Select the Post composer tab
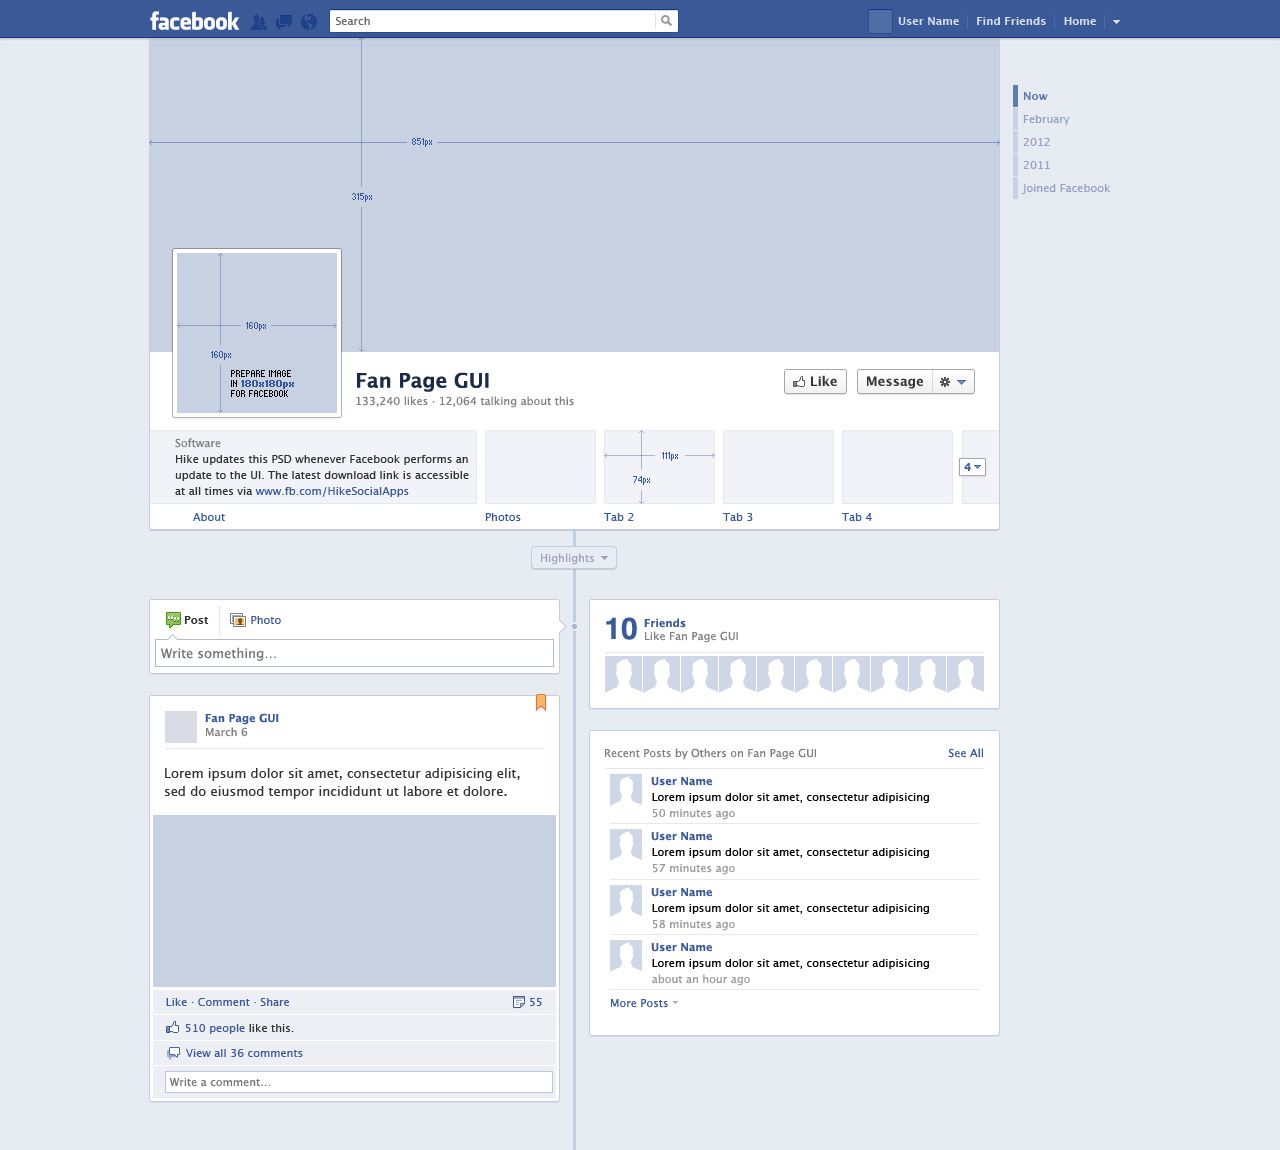Image resolution: width=1280 pixels, height=1150 pixels. tap(187, 620)
